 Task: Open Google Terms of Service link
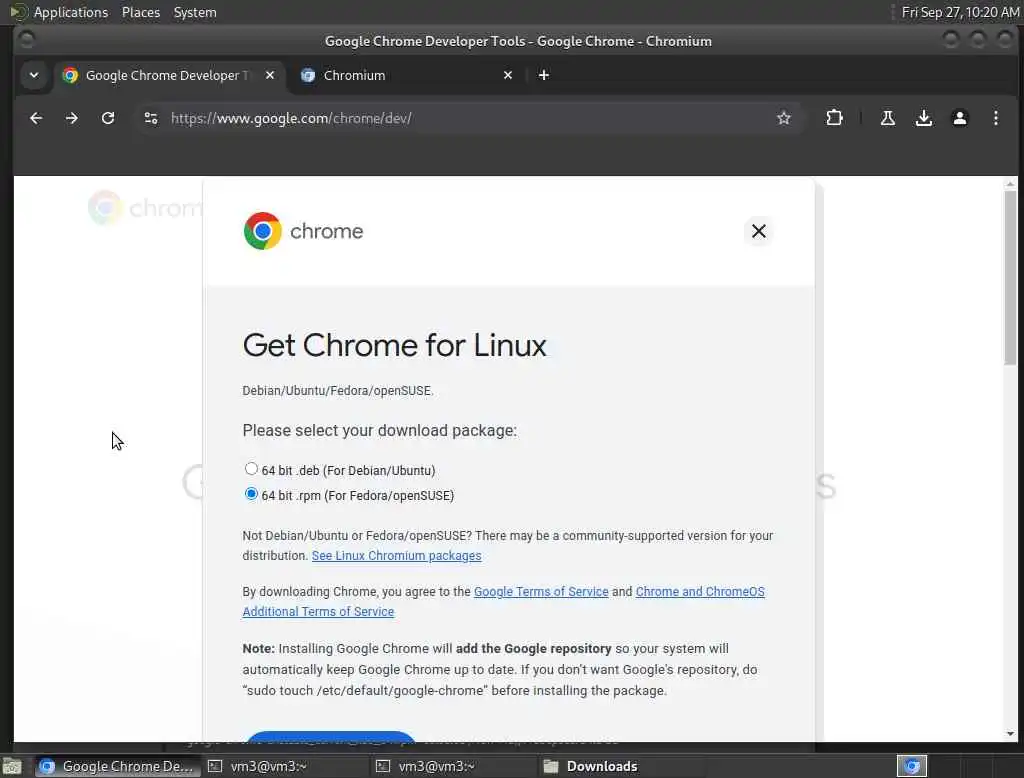[x=541, y=592]
